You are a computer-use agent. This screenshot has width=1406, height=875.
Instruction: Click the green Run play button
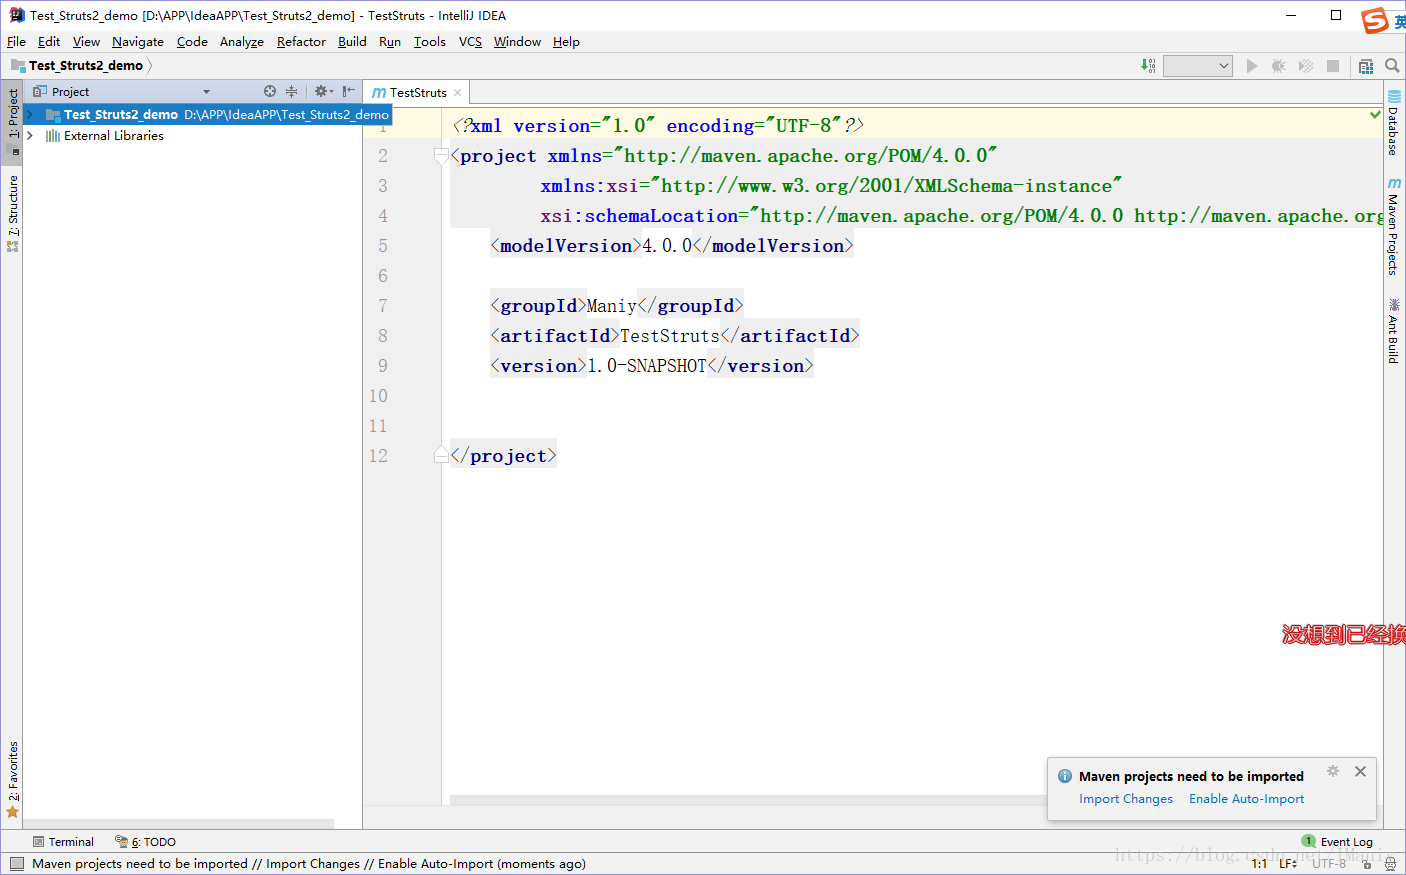pyautogui.click(x=1252, y=66)
